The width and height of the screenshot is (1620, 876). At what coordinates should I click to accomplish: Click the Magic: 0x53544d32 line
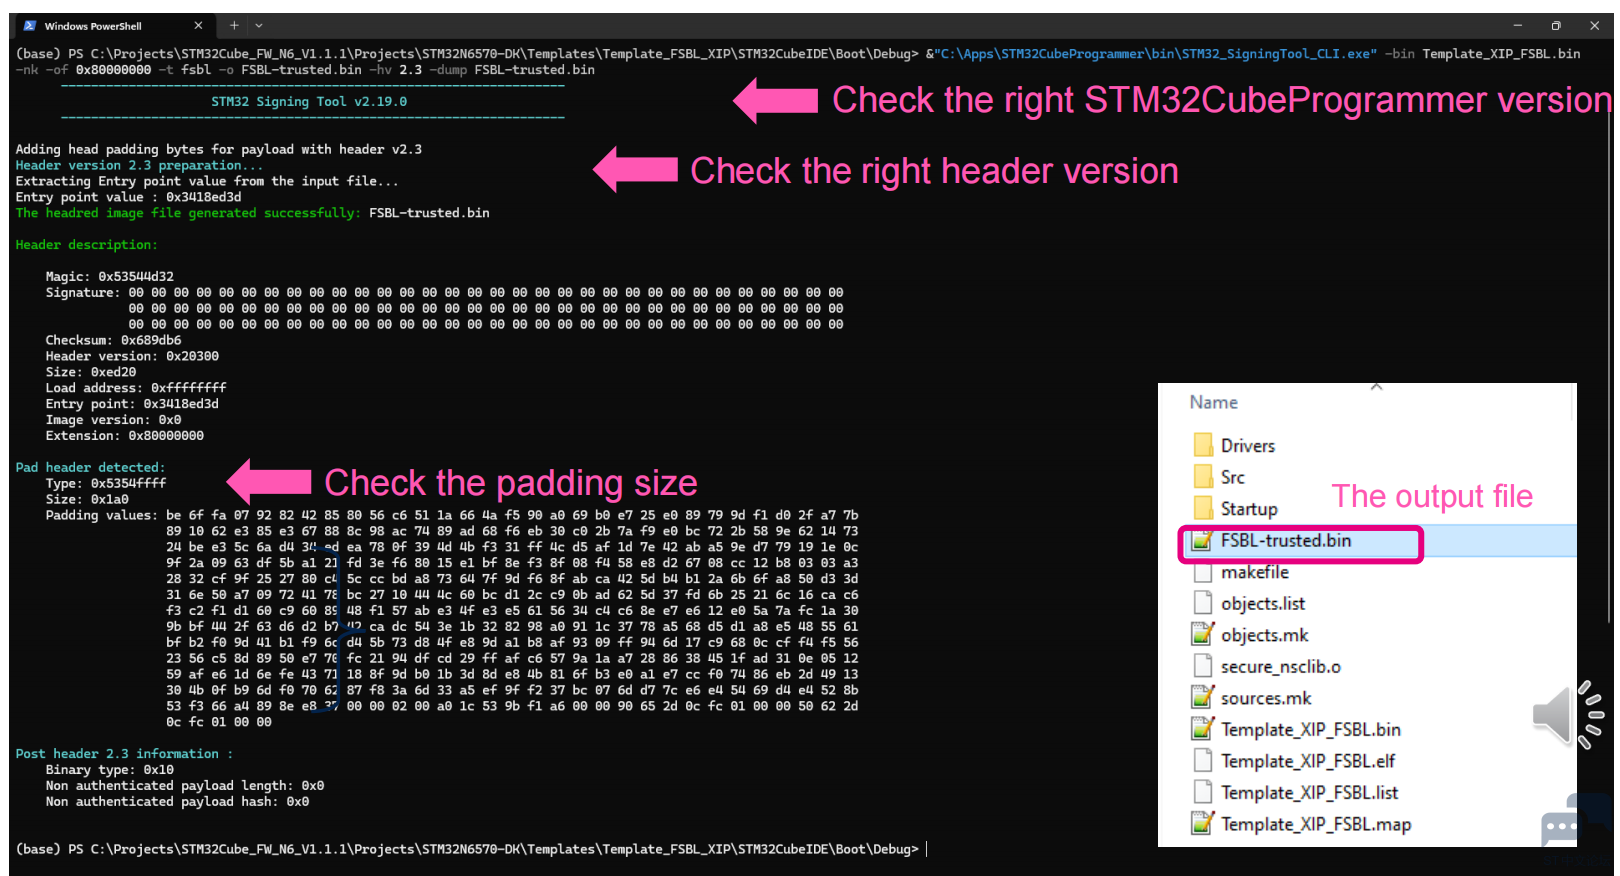coord(109,277)
